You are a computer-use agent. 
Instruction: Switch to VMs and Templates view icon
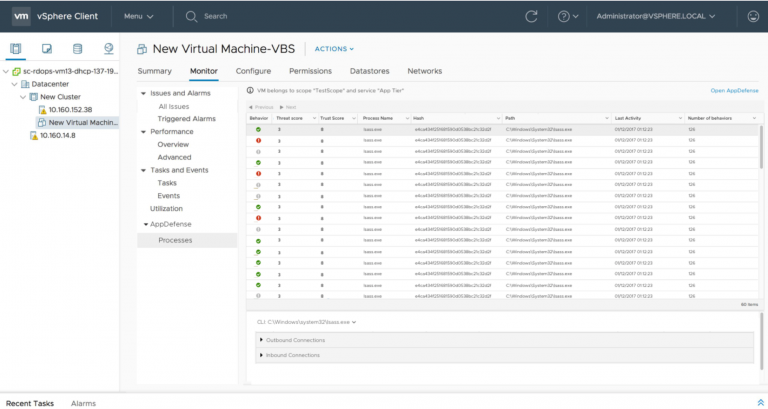pos(47,48)
